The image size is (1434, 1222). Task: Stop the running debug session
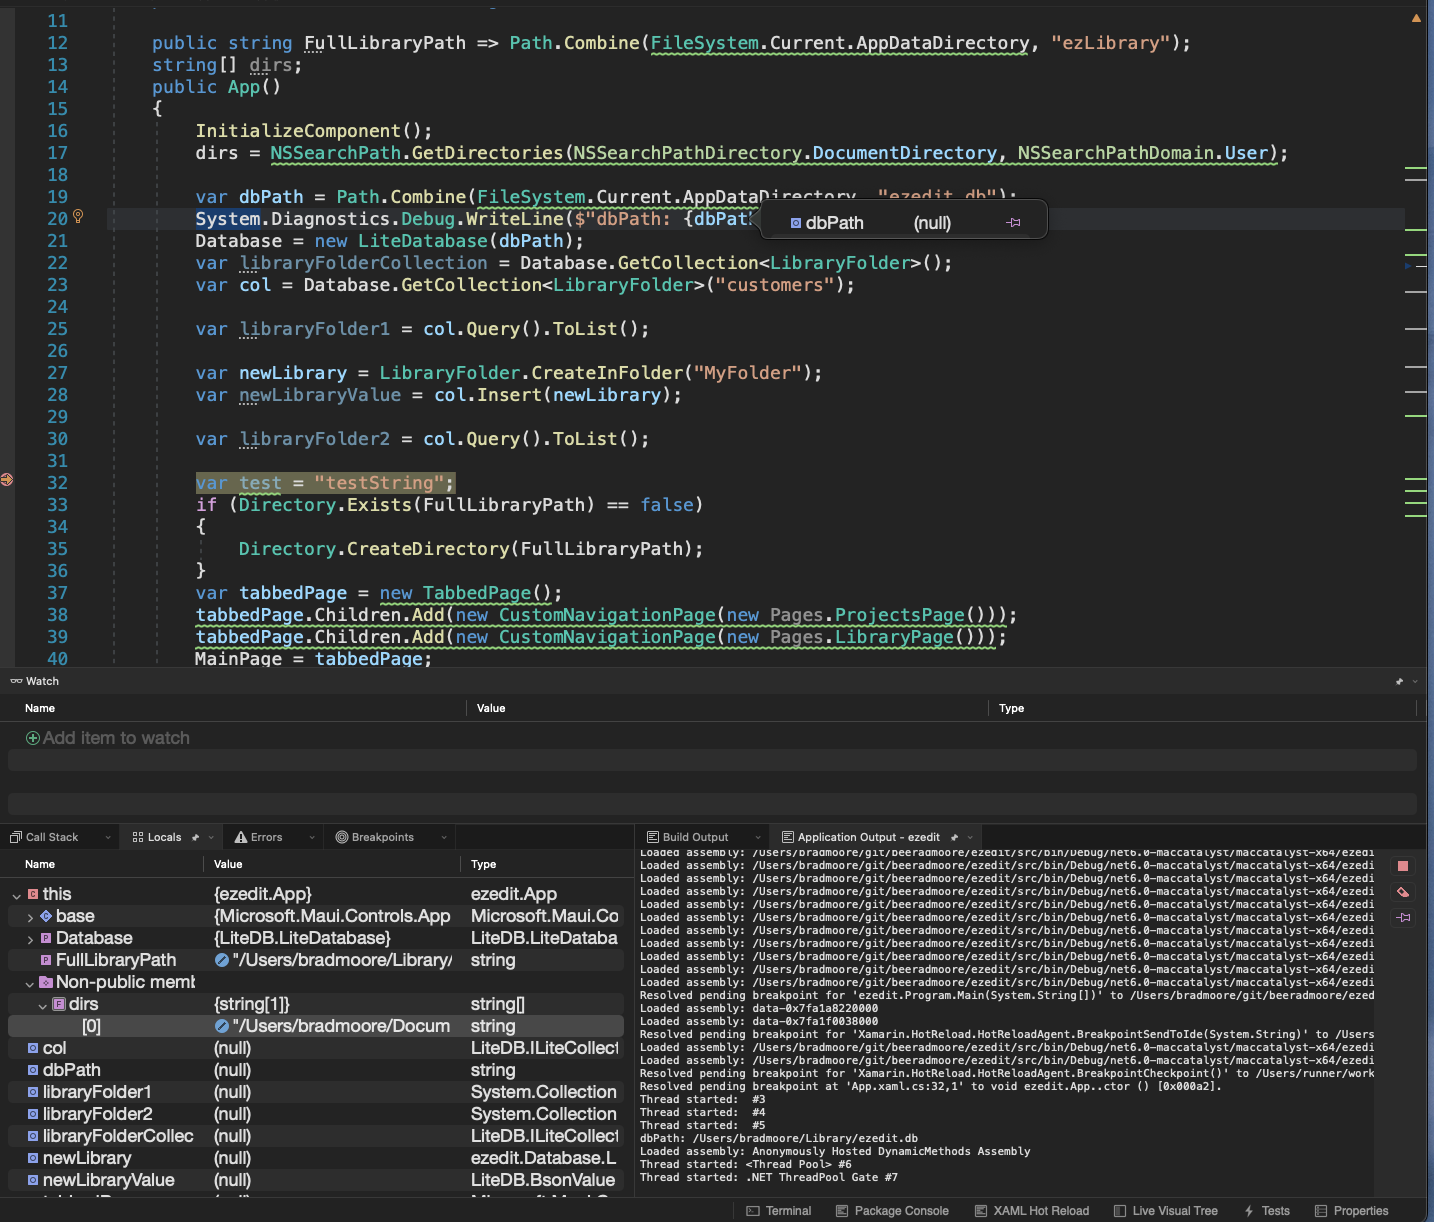[1403, 866]
